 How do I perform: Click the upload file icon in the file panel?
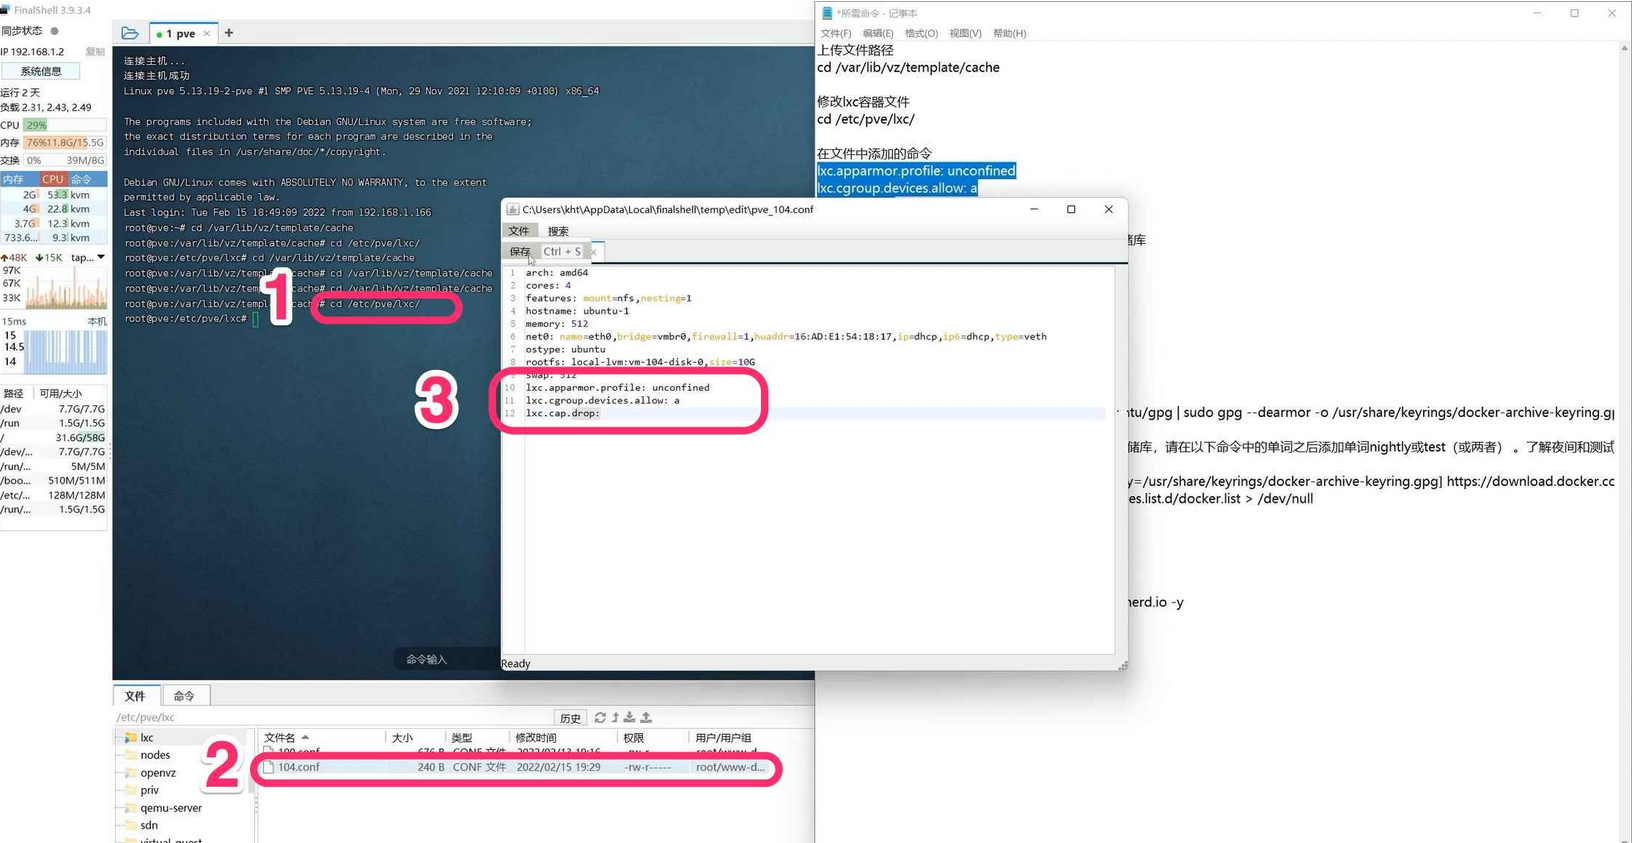[646, 718]
